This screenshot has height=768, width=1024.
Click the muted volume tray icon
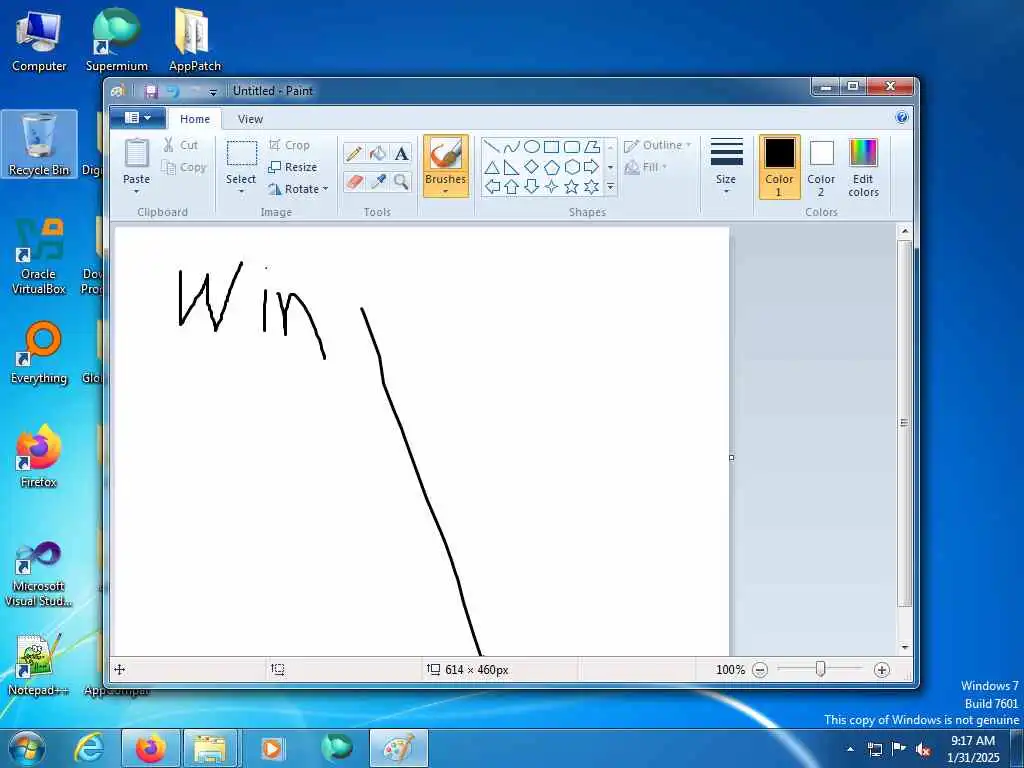923,749
